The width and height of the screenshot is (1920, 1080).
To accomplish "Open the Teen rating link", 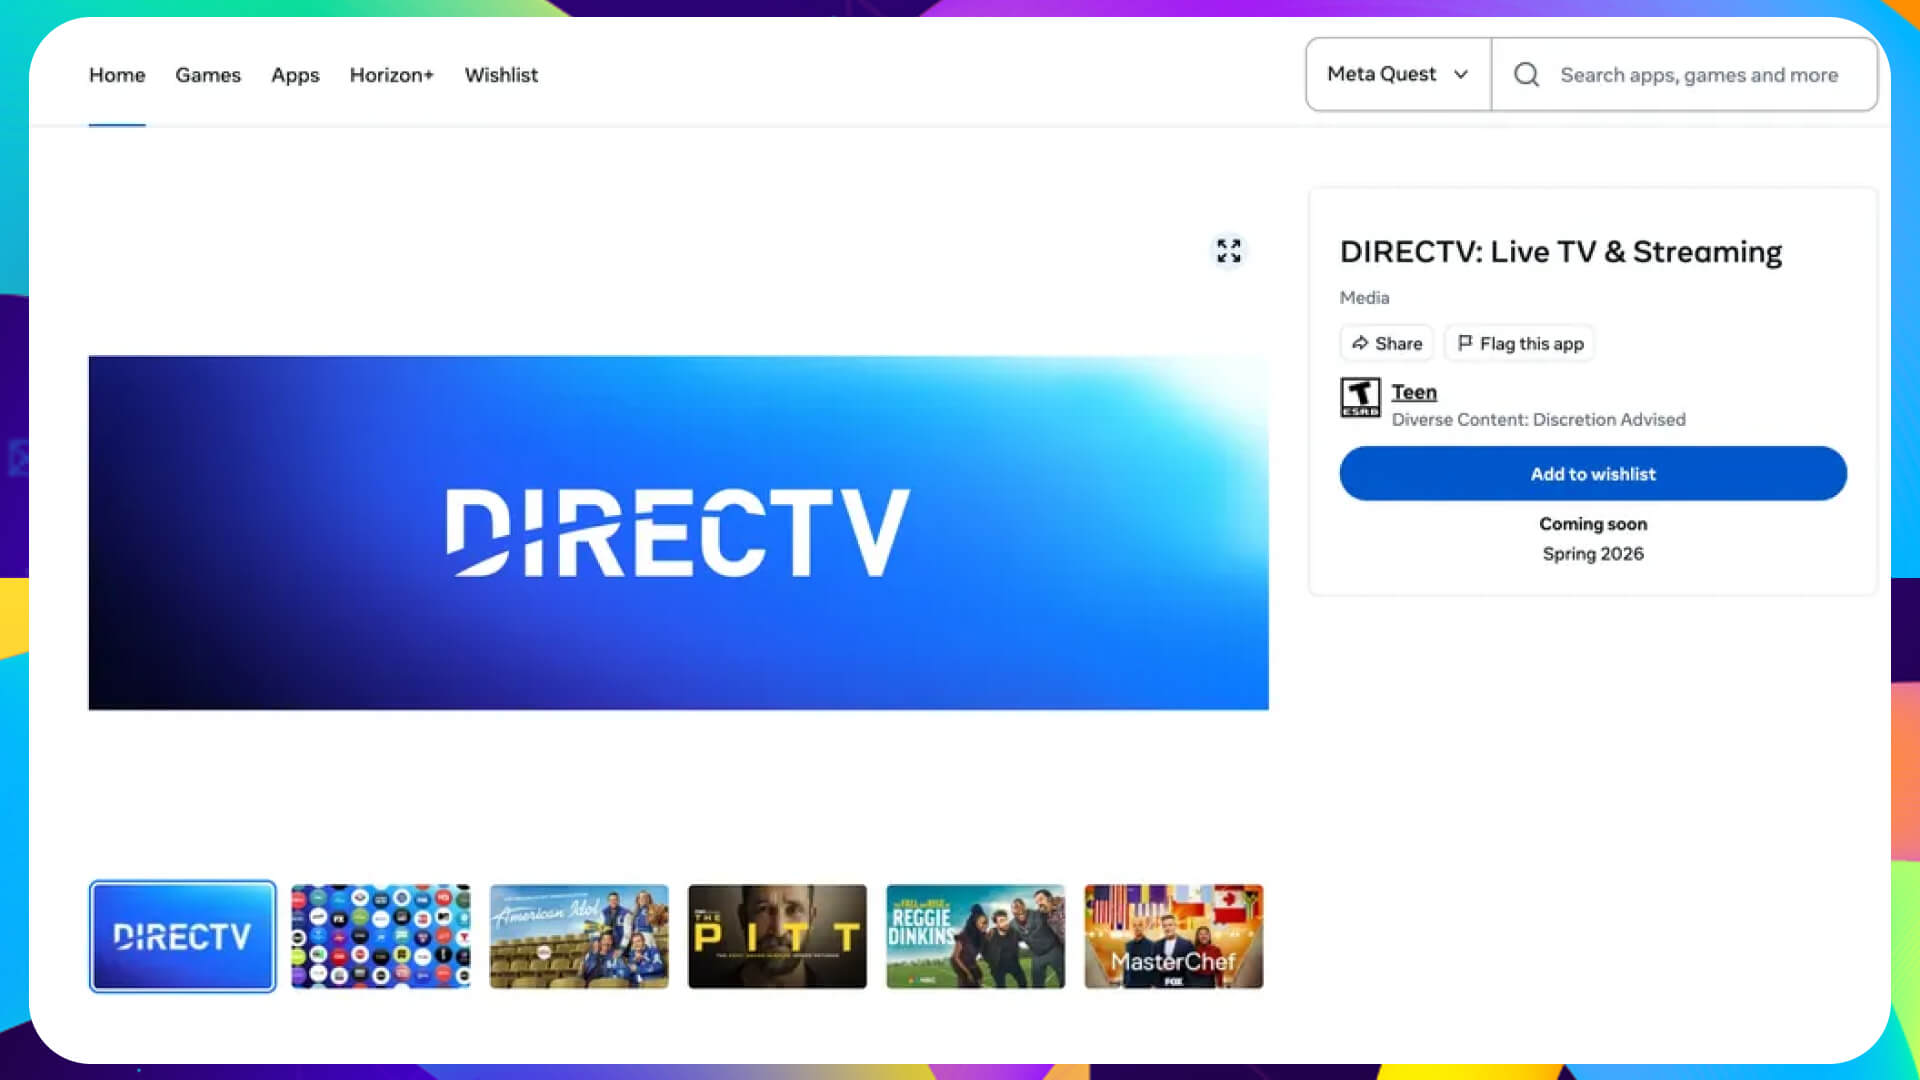I will pyautogui.click(x=1414, y=393).
